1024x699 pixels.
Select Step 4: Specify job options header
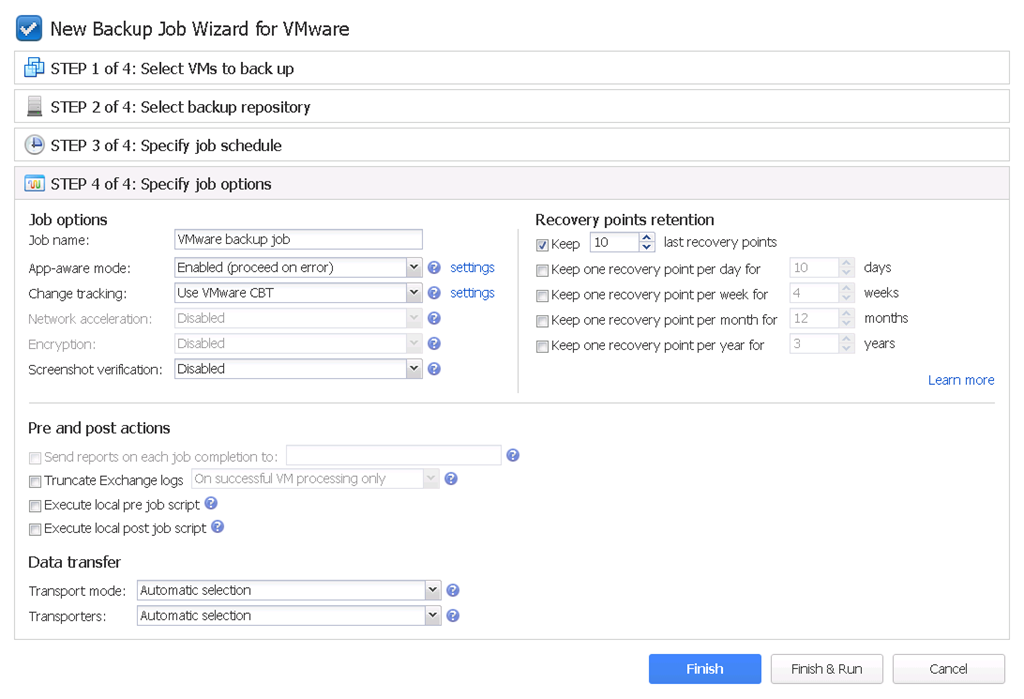[x=512, y=184]
